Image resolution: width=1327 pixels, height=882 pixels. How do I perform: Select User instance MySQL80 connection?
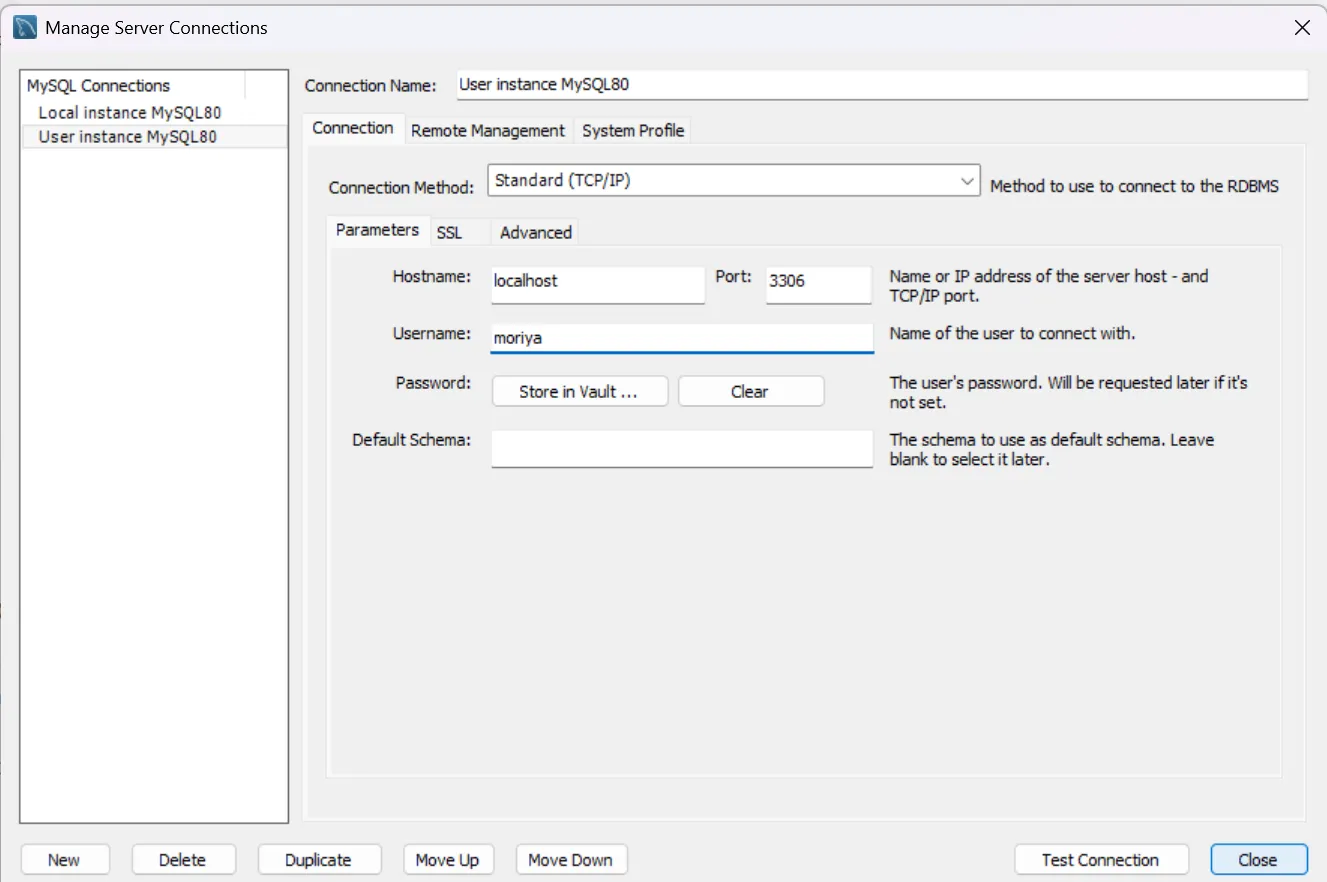pyautogui.click(x=154, y=137)
